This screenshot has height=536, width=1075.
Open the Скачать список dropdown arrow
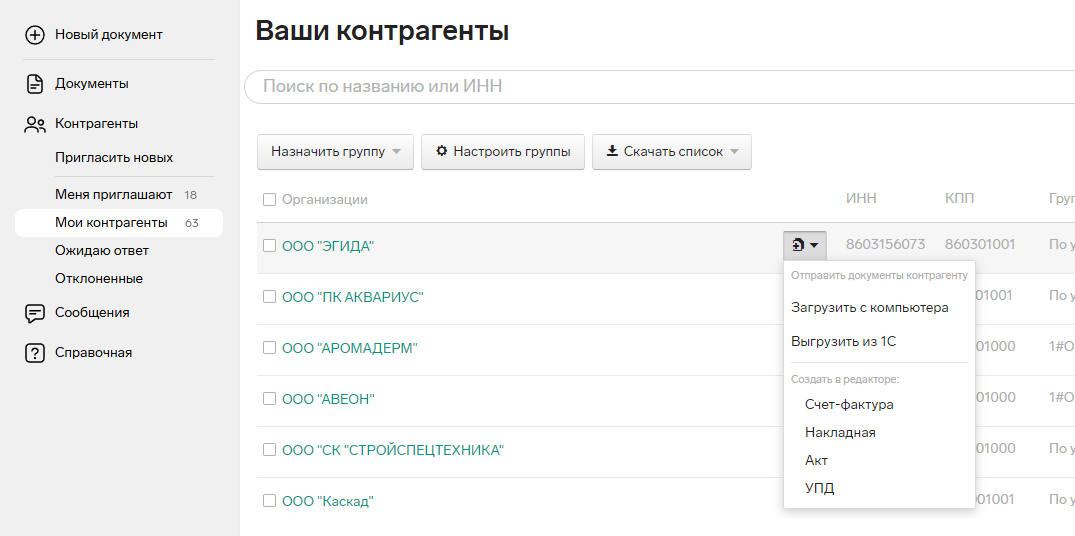(735, 152)
